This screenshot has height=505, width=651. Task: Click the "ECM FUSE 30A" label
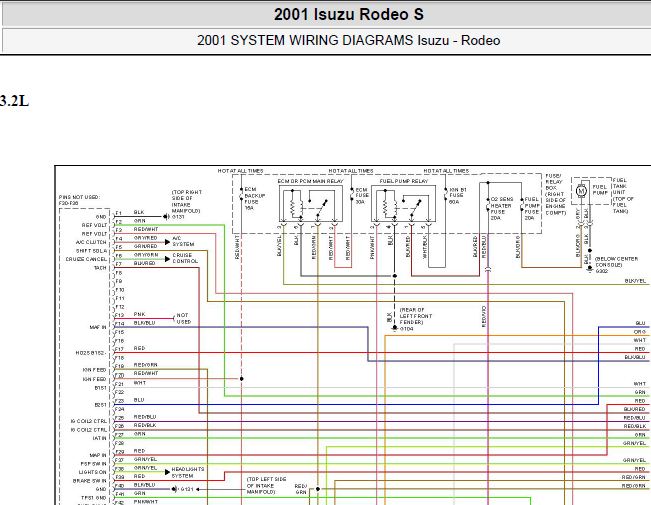click(362, 196)
